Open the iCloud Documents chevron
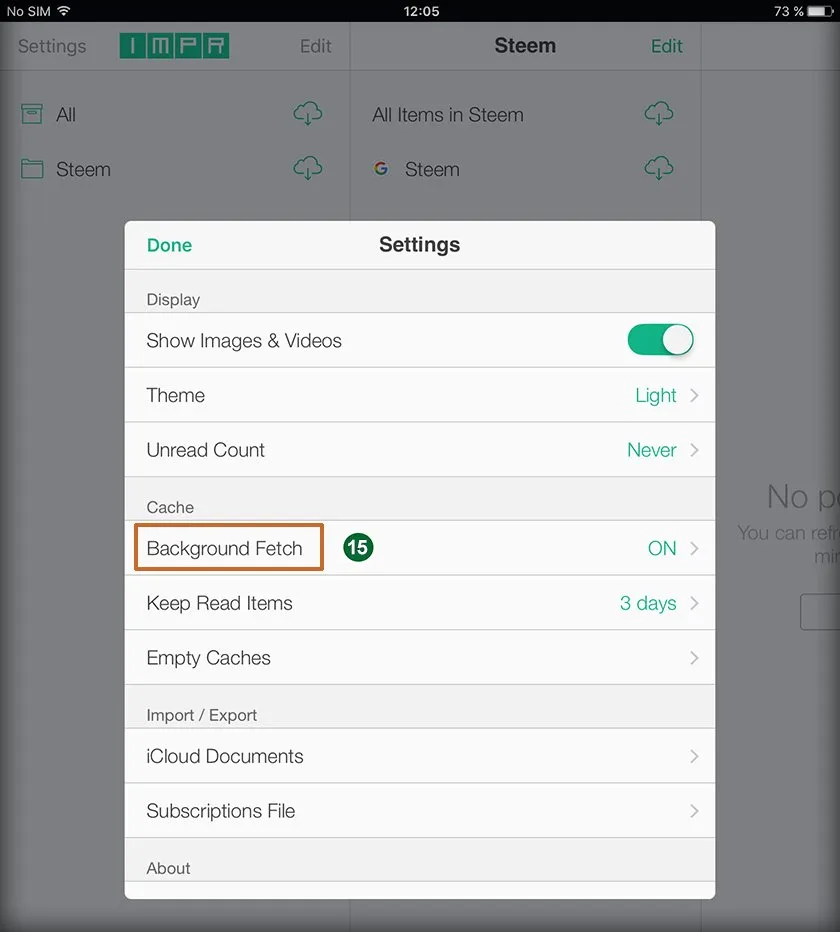 694,756
